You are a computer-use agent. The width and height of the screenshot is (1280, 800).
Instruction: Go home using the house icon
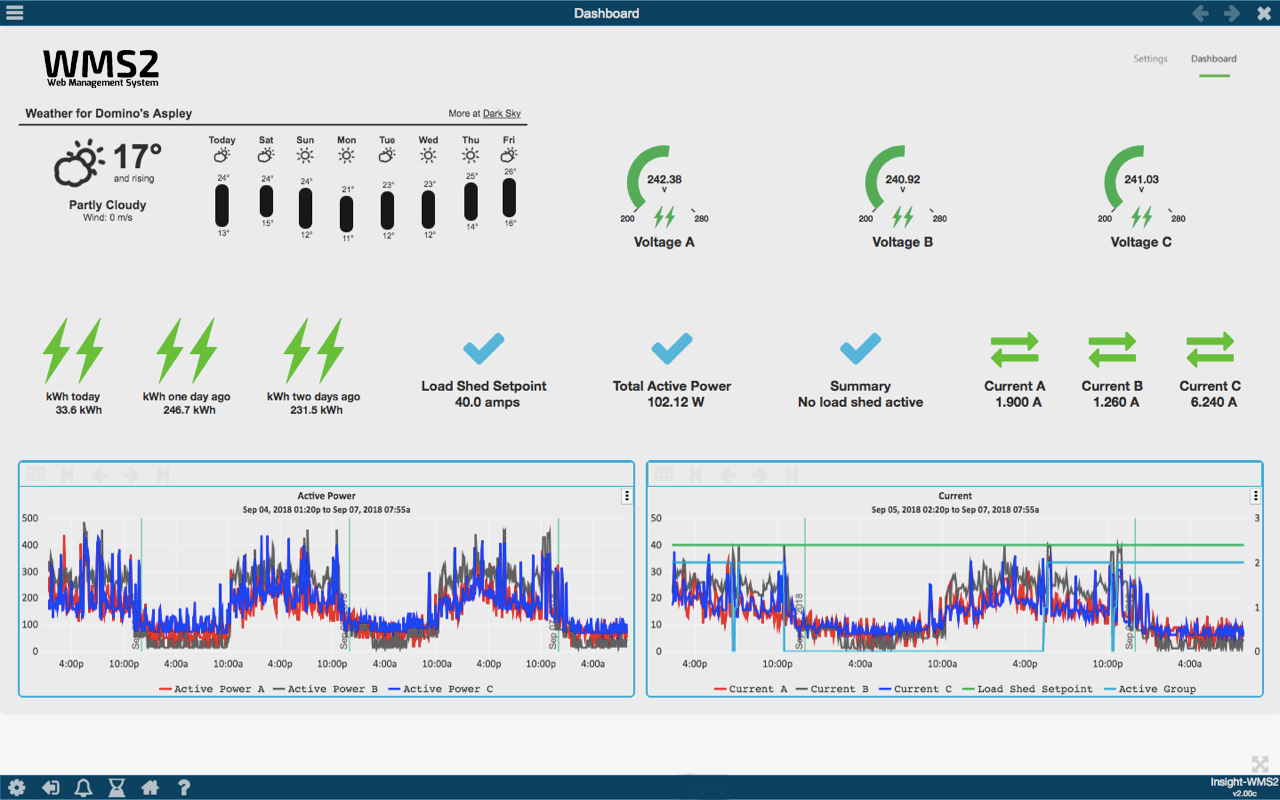click(x=150, y=787)
